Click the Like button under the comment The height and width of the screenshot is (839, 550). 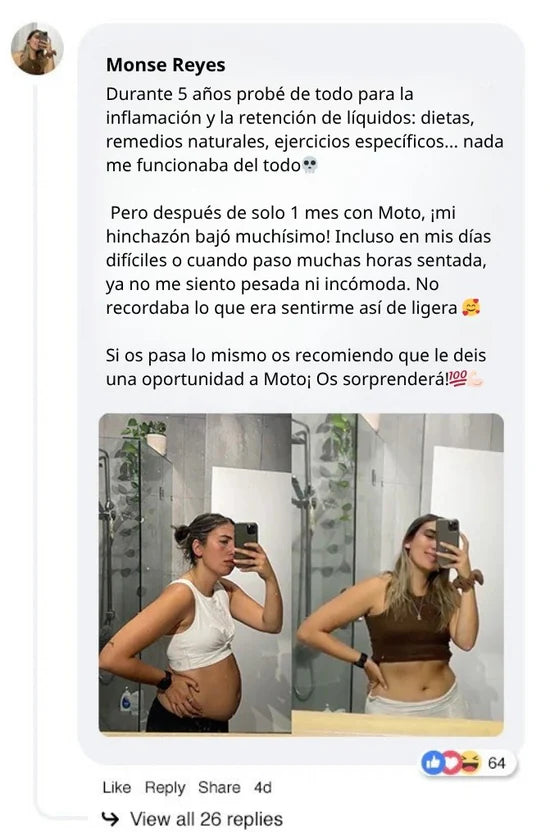(x=117, y=787)
